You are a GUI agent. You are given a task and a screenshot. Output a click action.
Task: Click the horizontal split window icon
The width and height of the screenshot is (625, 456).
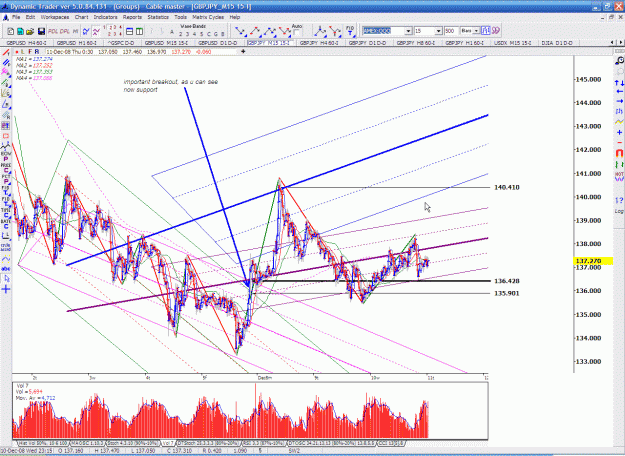pos(130,31)
